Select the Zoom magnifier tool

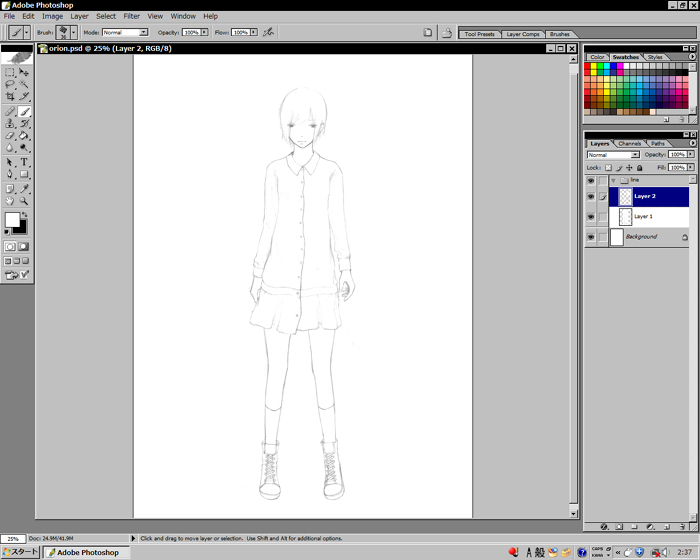coord(24,201)
